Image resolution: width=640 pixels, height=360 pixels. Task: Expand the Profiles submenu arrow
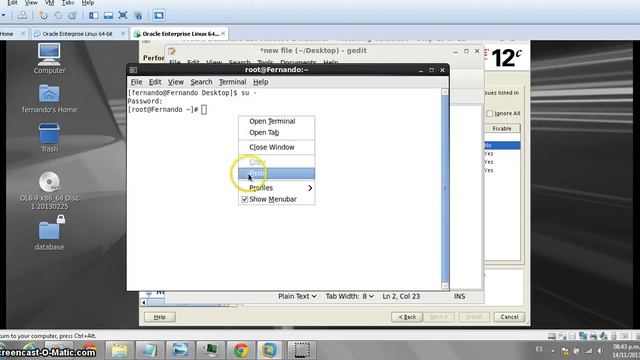pos(310,188)
